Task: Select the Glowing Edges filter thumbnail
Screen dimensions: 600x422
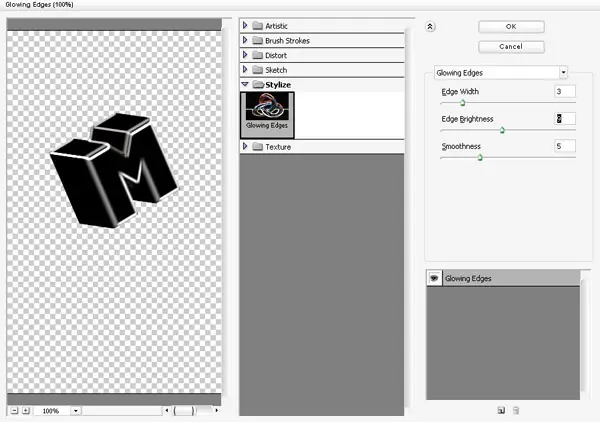Action: click(x=267, y=115)
